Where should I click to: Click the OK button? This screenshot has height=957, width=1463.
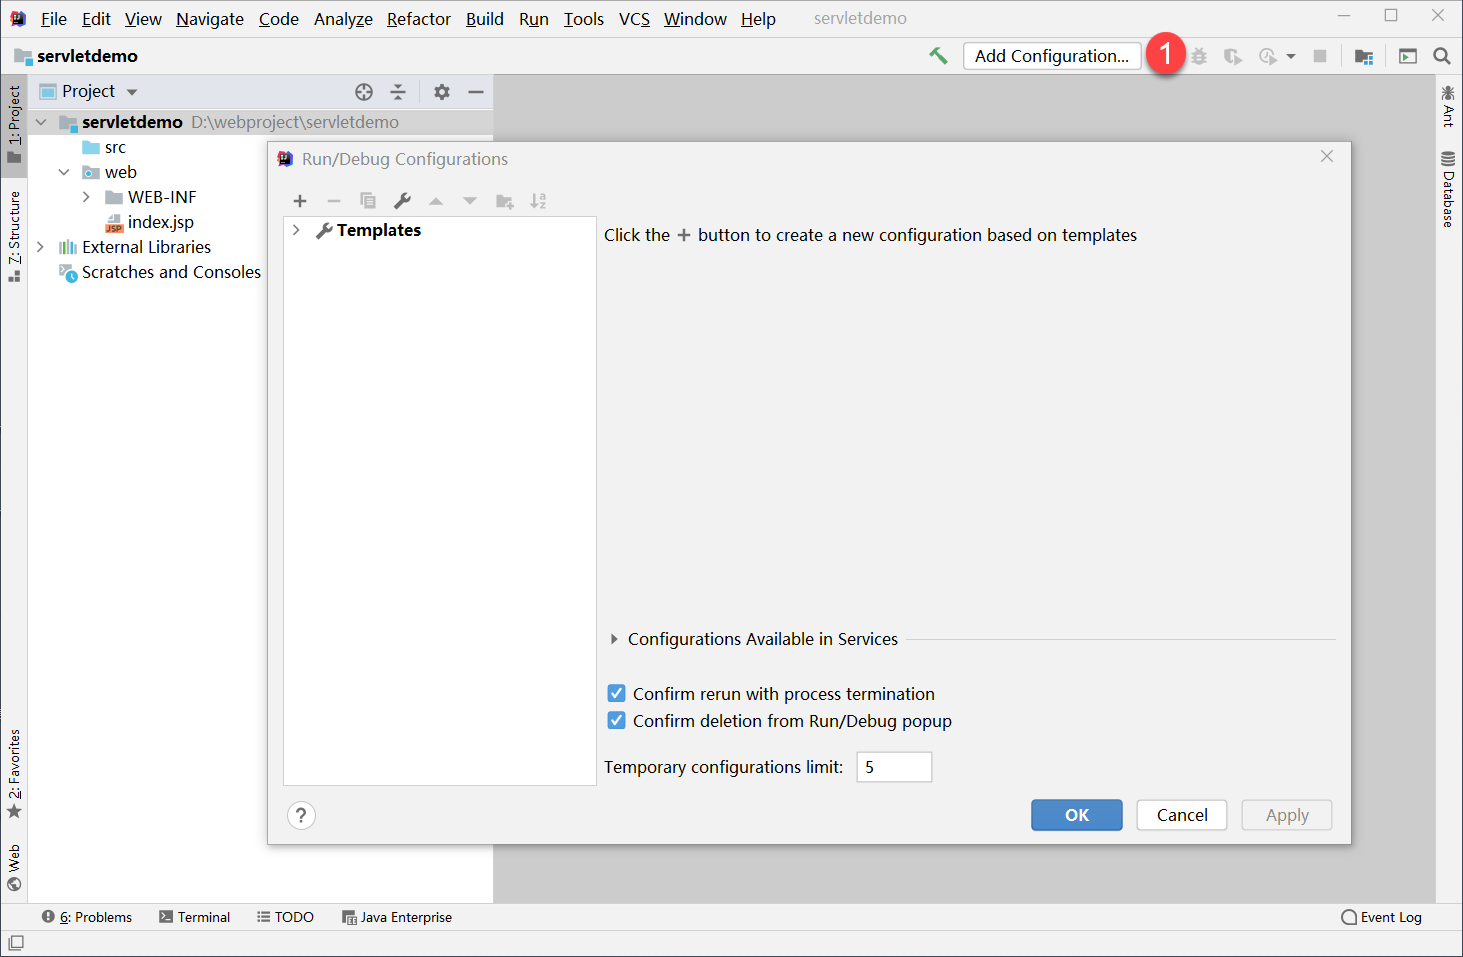point(1077,815)
